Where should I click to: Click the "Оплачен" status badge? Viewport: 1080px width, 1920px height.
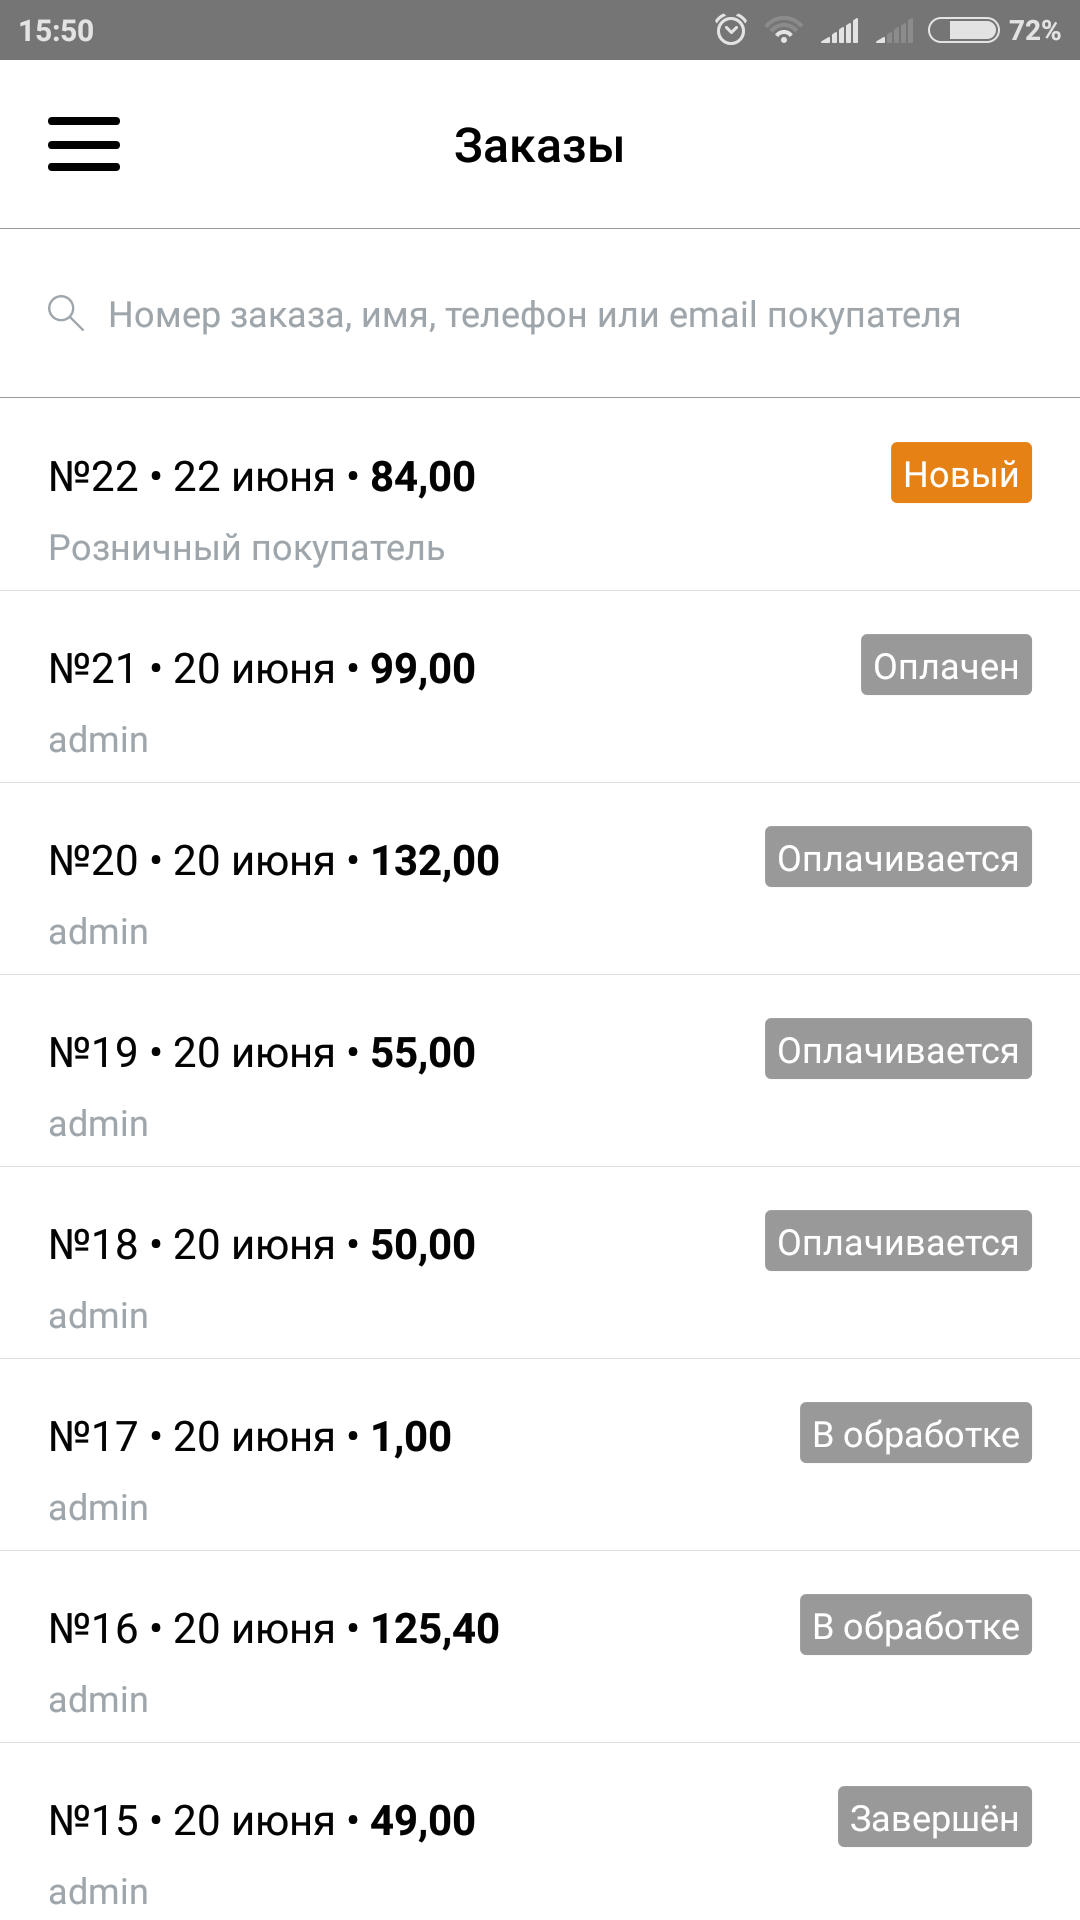[945, 665]
